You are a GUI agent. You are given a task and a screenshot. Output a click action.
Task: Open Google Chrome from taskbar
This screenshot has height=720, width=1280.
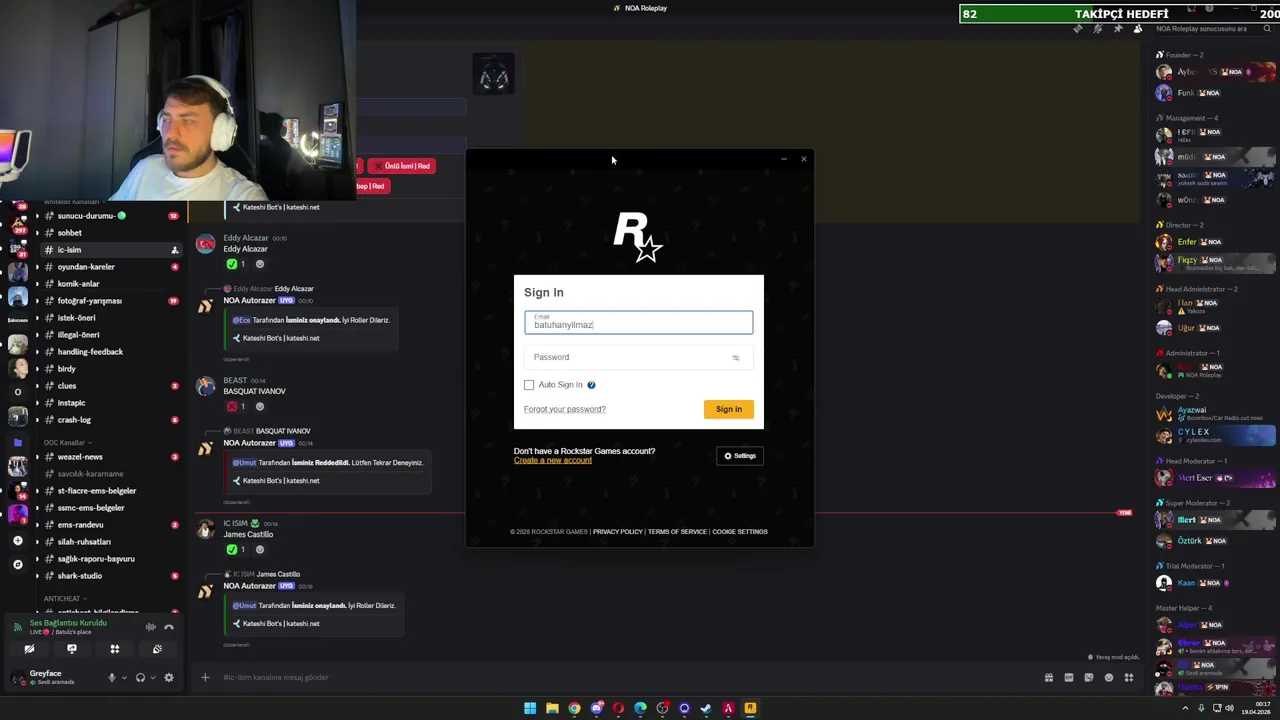point(574,709)
